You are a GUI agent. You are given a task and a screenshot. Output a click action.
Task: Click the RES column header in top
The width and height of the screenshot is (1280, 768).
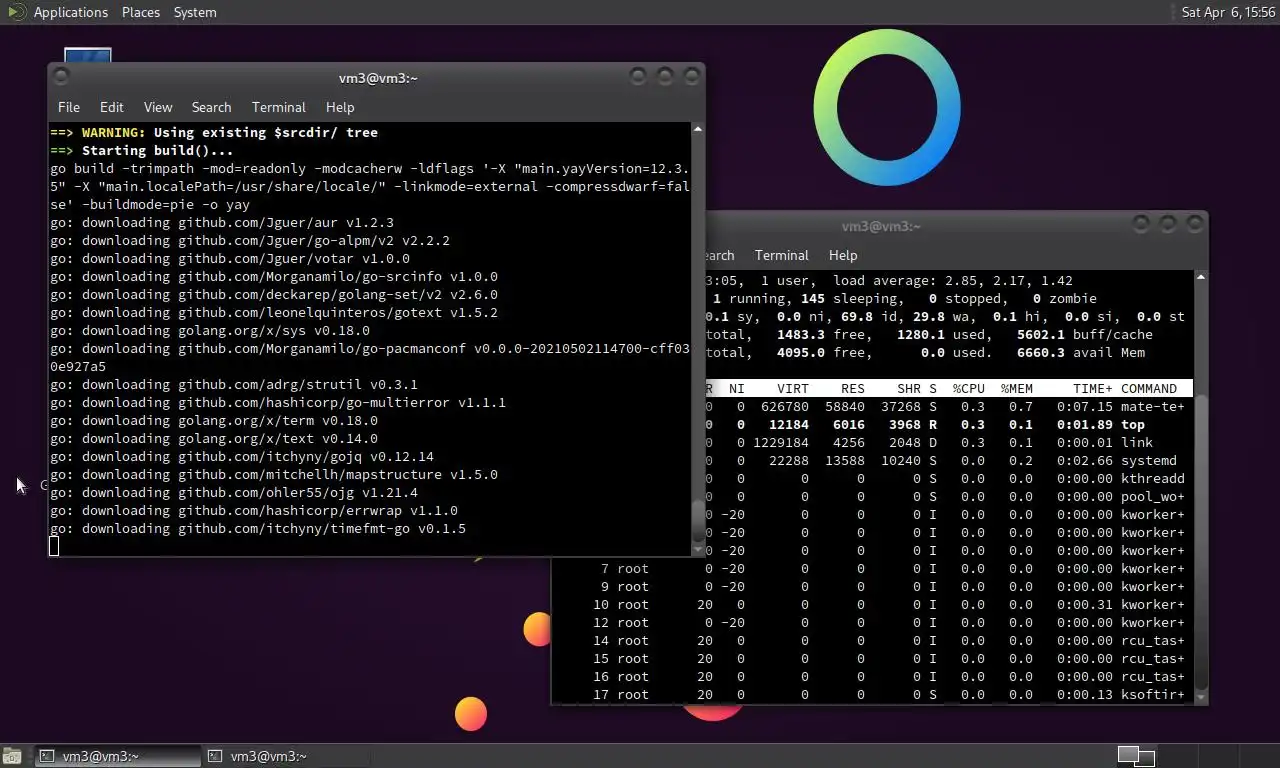pos(853,388)
